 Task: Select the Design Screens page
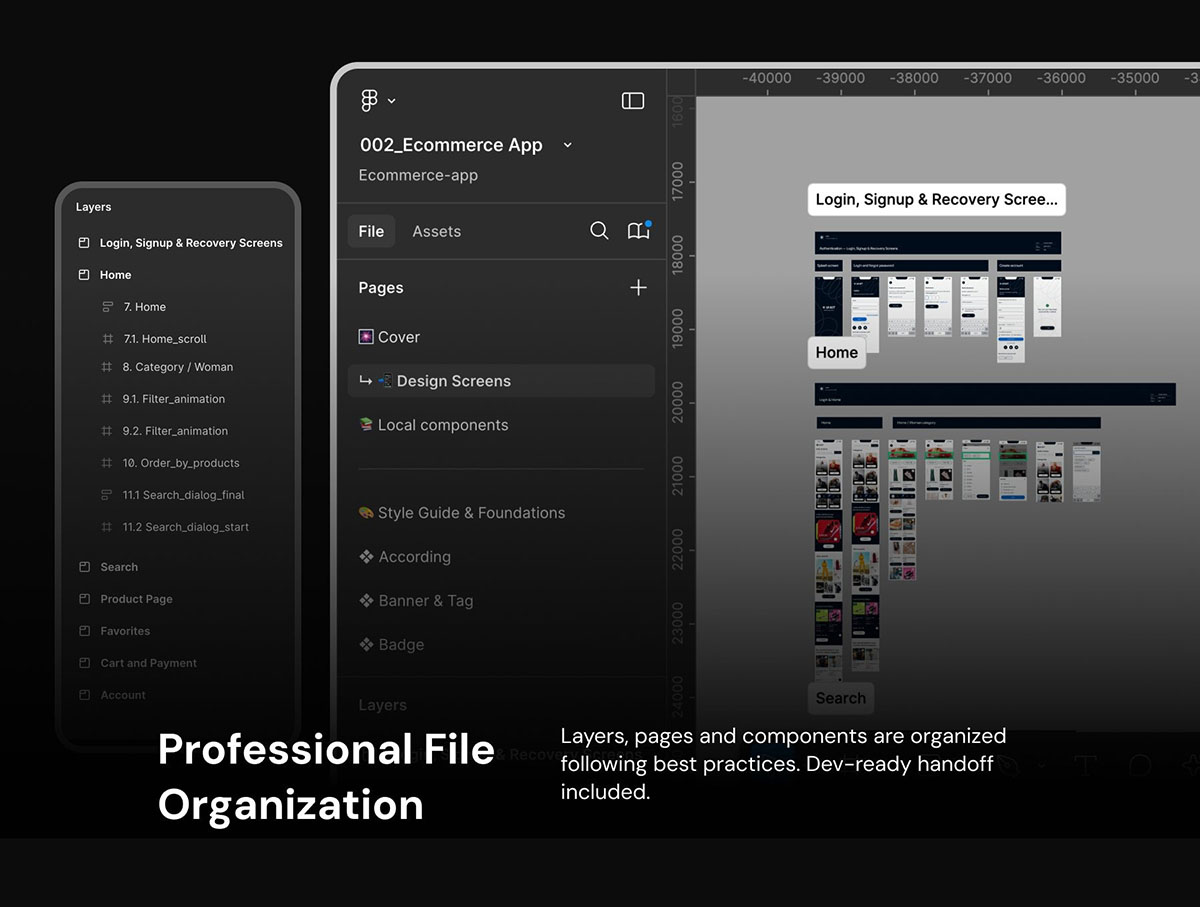coord(500,381)
